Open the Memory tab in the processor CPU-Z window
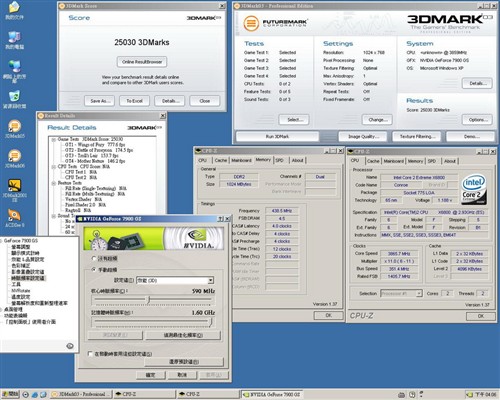Image resolution: width=500 pixels, height=400 pixels. tap(415, 161)
